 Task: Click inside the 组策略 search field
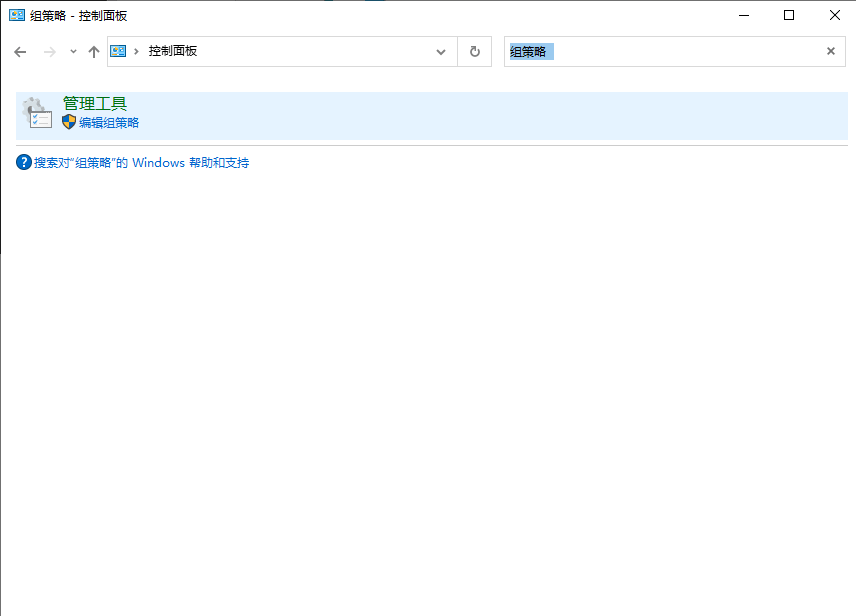pos(600,51)
